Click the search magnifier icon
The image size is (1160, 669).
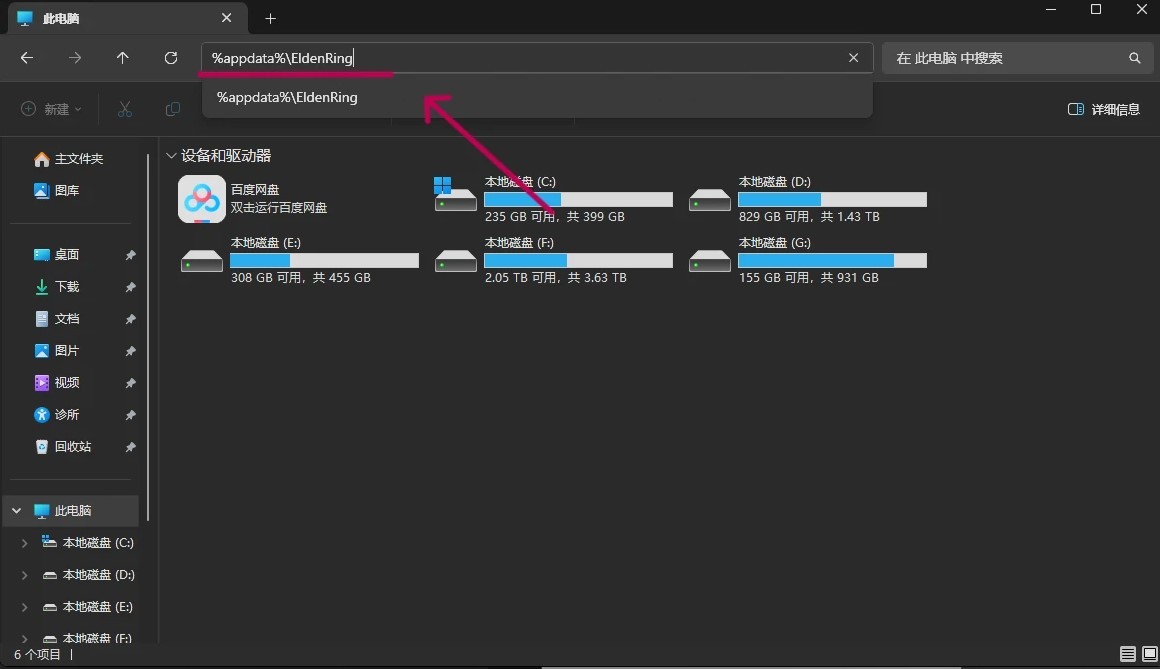coord(1134,58)
